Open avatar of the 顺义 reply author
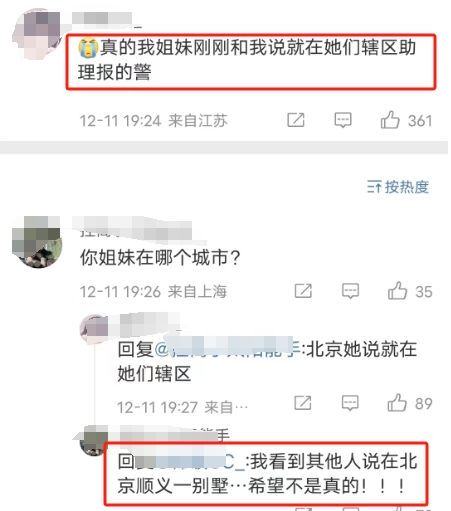The image size is (451, 511). (94, 441)
